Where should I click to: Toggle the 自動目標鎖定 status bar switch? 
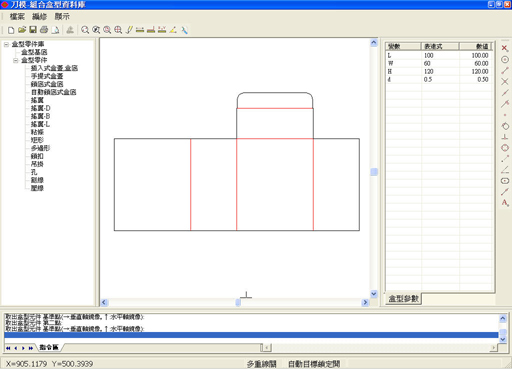314,364
